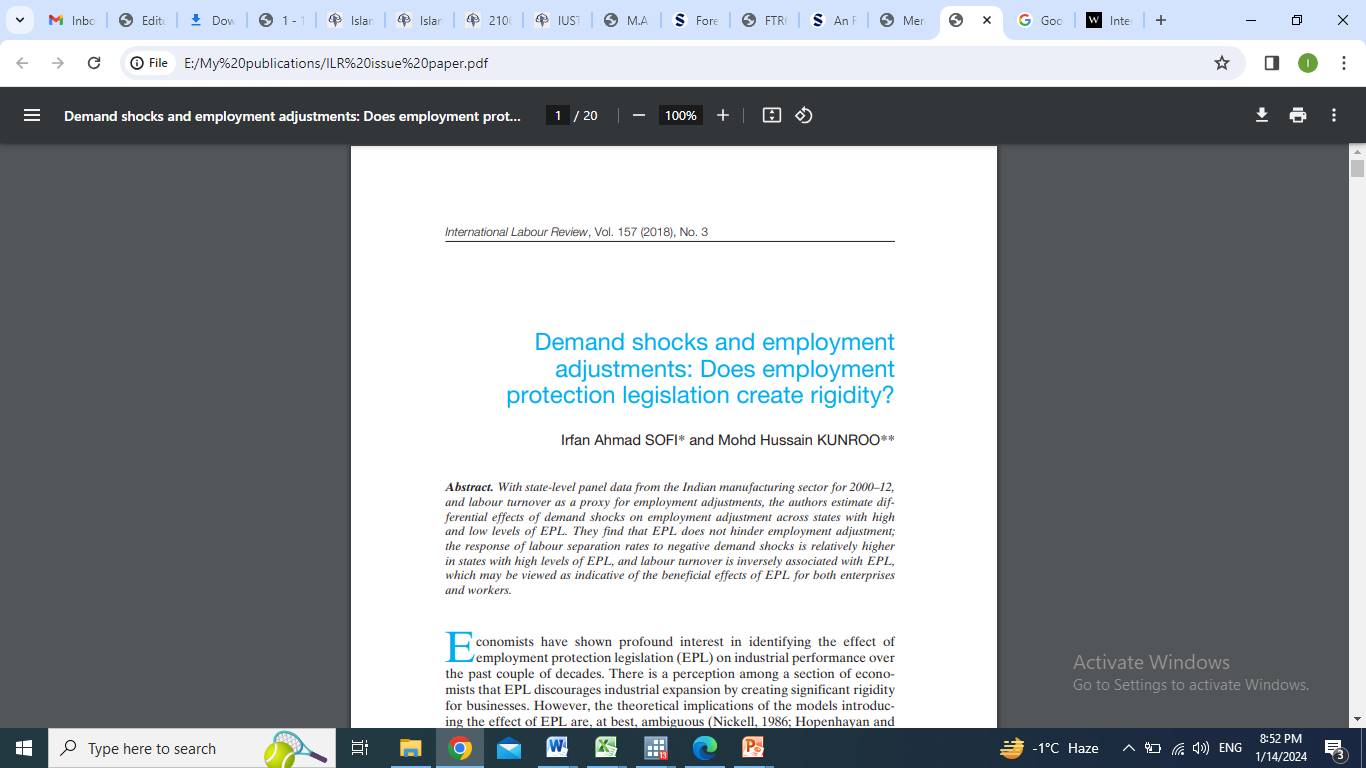Switch to the Google tab
Viewport: 1366px width, 768px height.
pos(1039,20)
